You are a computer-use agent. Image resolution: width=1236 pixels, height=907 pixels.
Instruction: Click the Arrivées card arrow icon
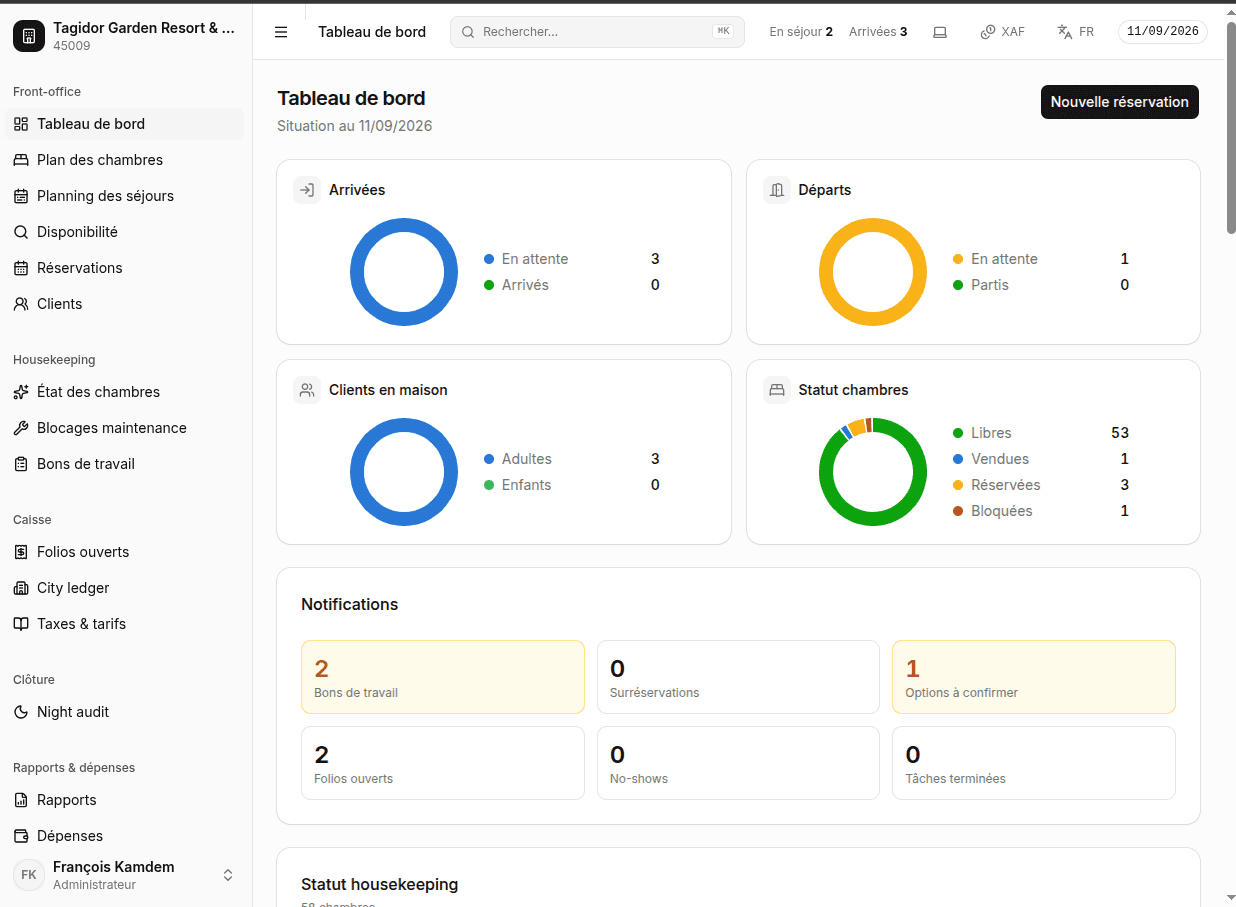(x=307, y=190)
